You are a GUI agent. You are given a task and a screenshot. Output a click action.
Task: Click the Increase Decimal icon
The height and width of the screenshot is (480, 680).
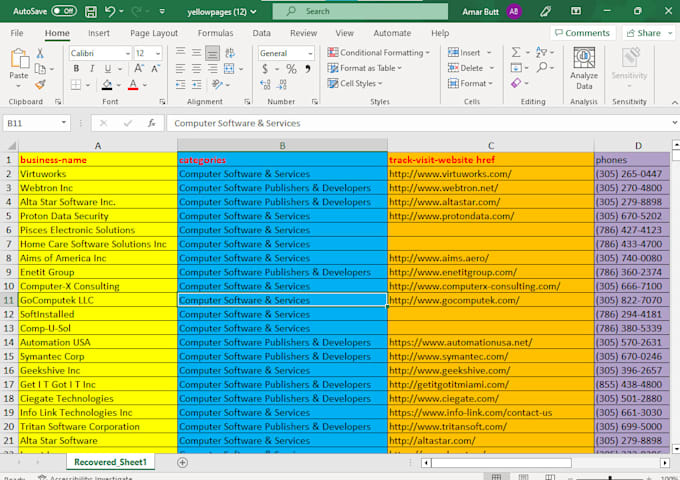265,84
